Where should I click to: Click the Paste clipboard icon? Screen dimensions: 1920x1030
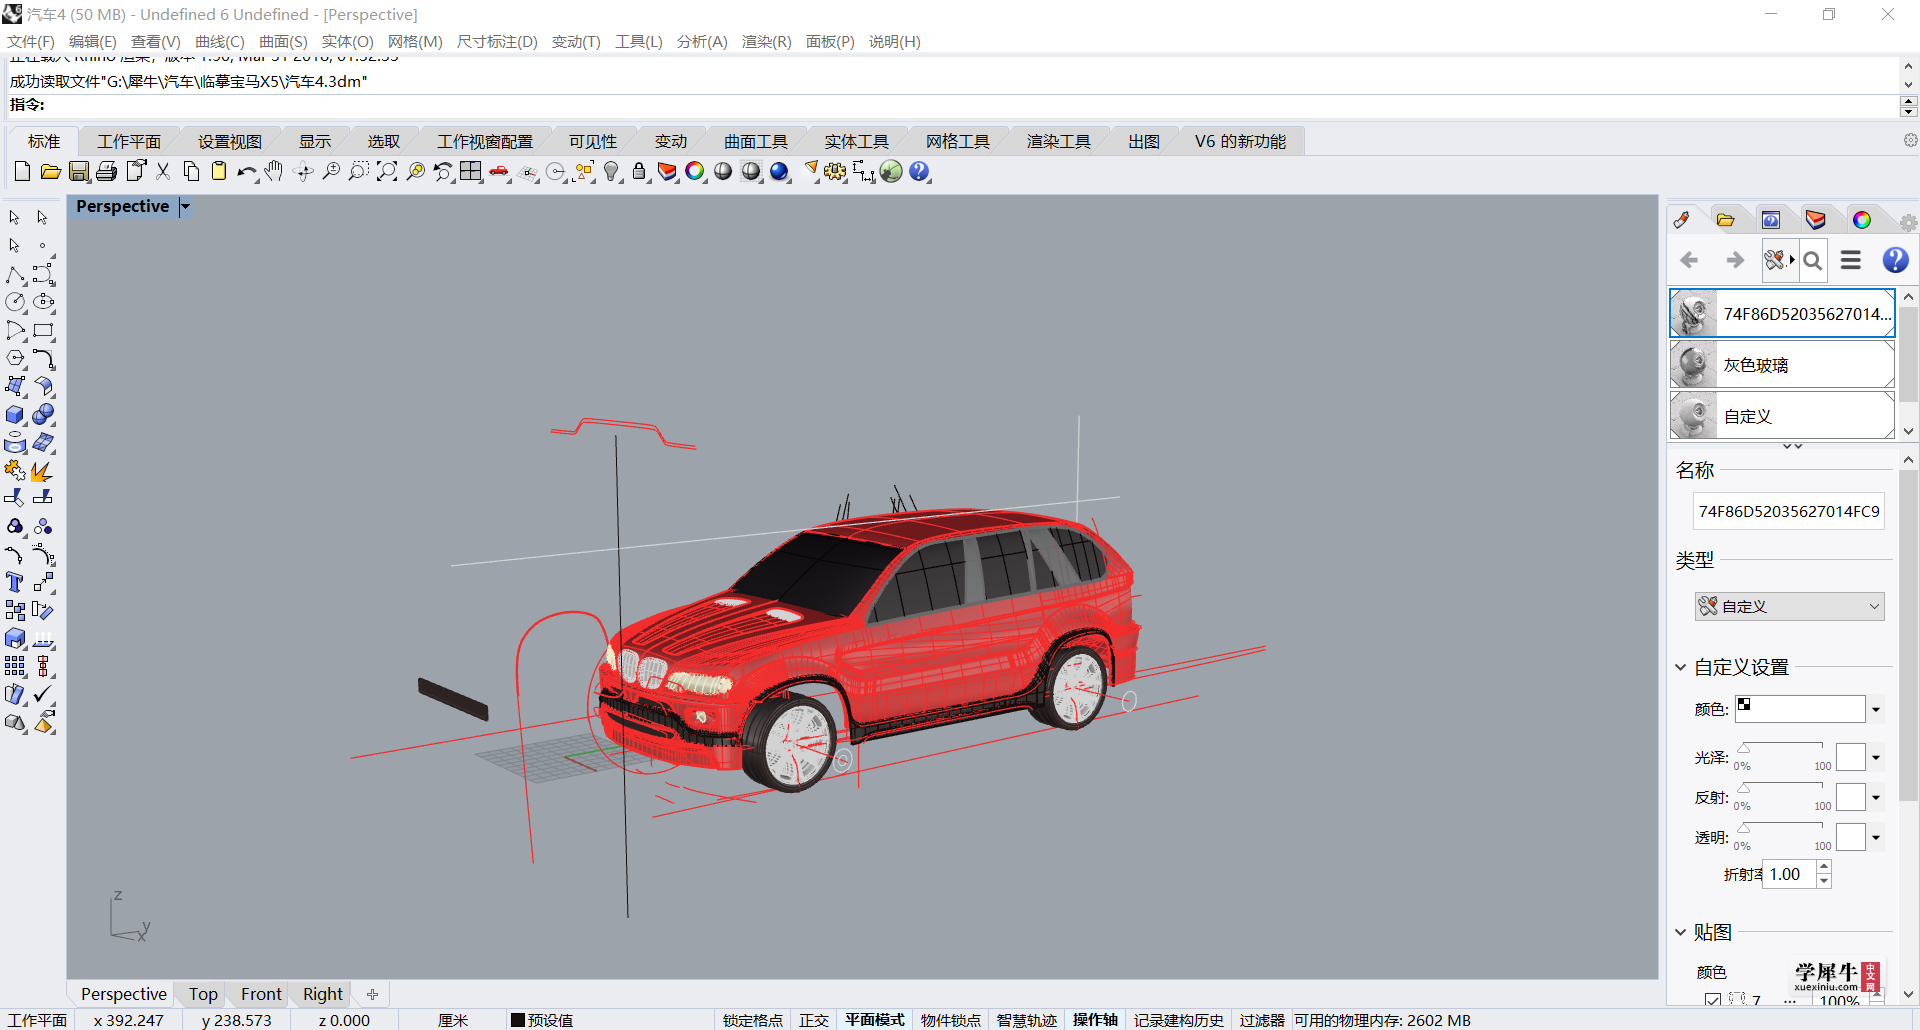(x=219, y=172)
